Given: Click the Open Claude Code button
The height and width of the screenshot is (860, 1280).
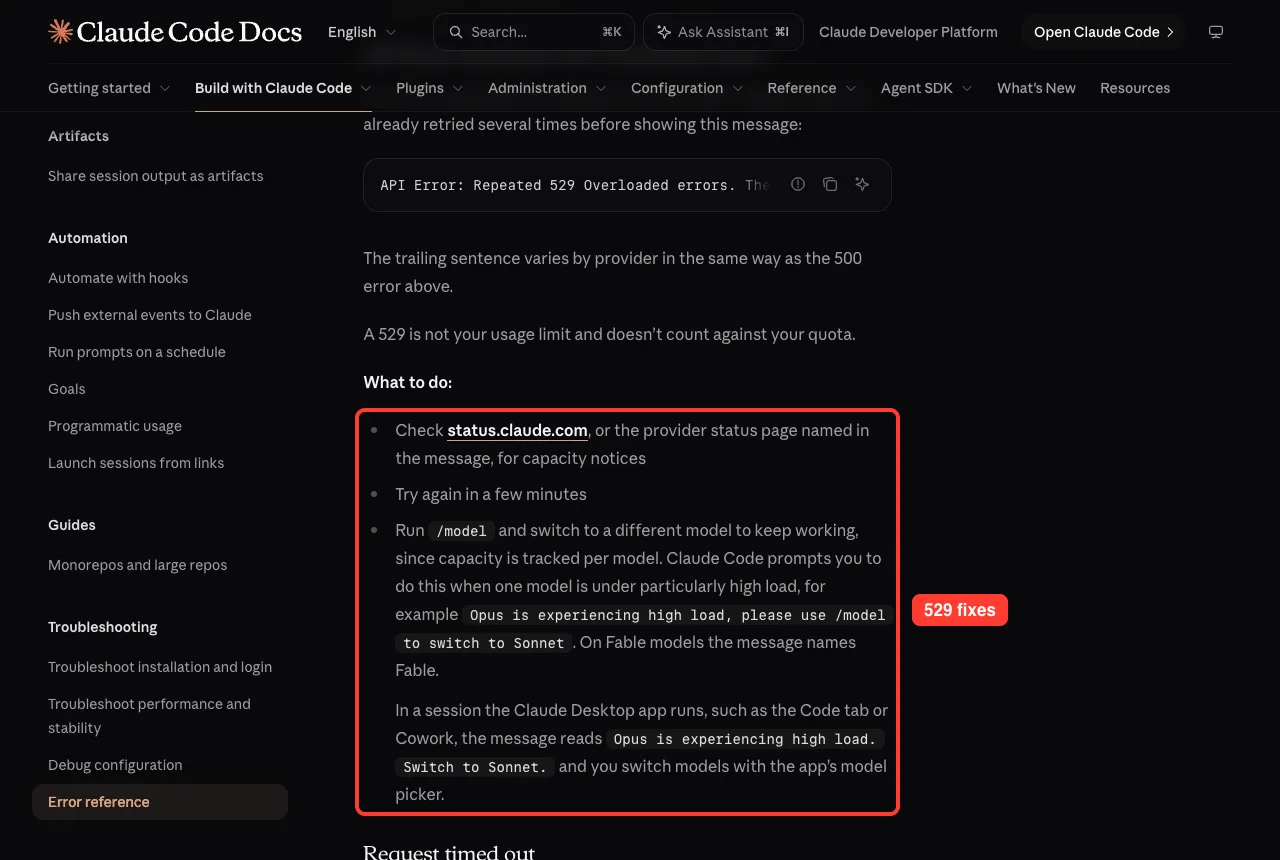Looking at the screenshot, I should pyautogui.click(x=1104, y=32).
